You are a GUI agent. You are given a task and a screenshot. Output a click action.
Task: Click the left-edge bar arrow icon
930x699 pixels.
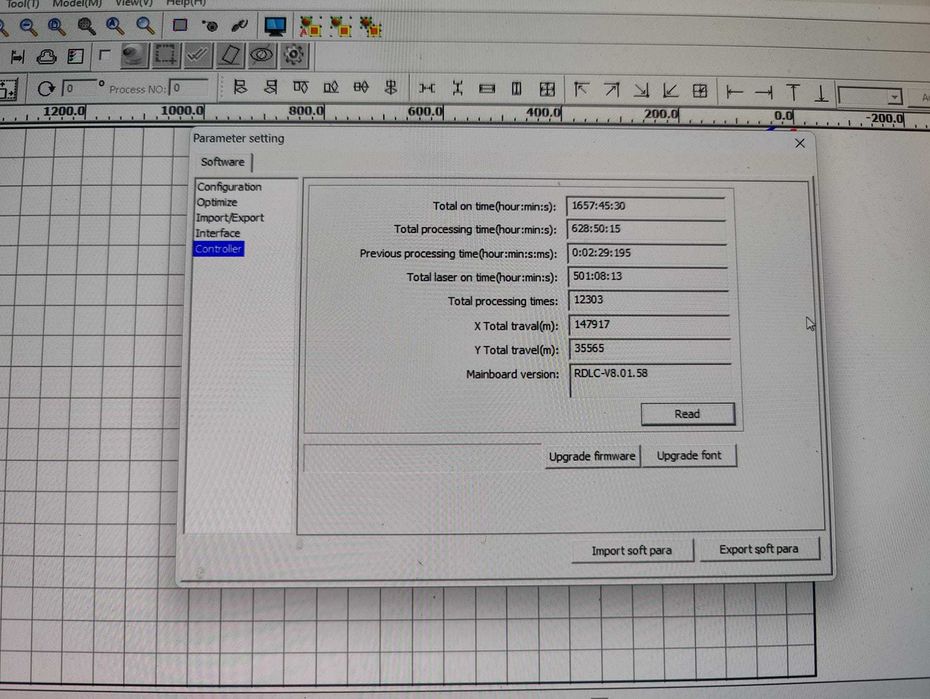tap(734, 92)
